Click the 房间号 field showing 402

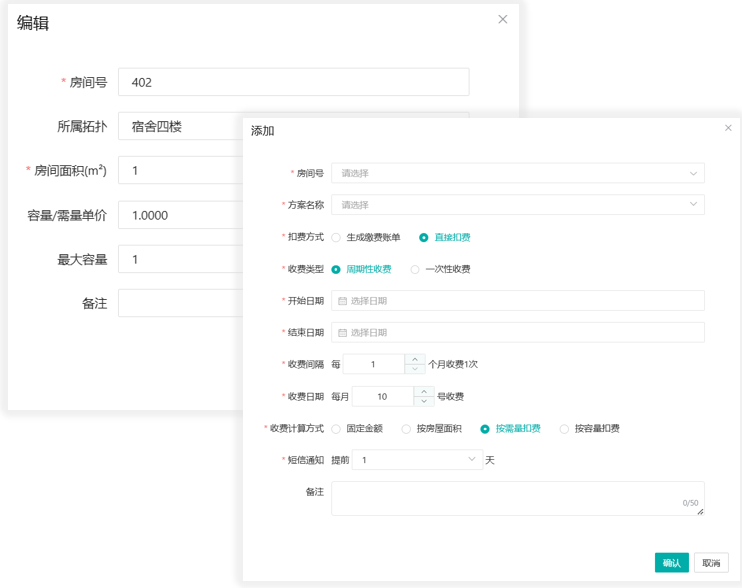pyautogui.click(x=293, y=82)
